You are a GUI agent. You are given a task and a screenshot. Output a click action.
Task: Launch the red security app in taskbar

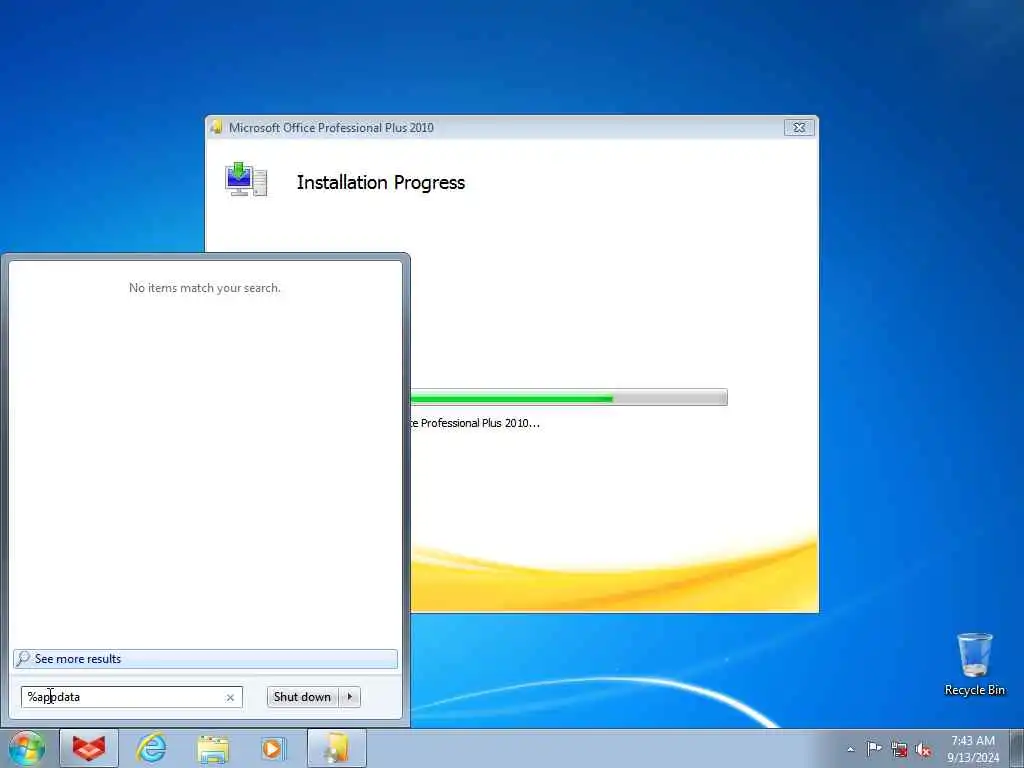click(89, 748)
